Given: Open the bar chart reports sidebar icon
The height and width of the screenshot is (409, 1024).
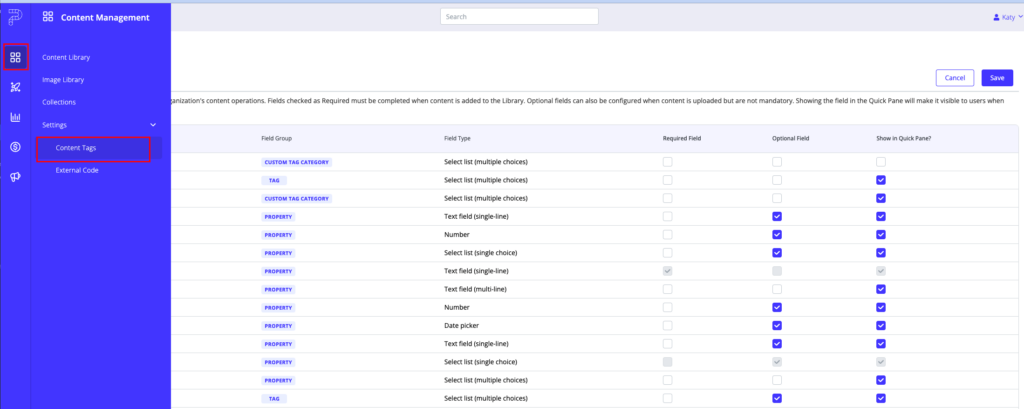Looking at the screenshot, I should point(16,118).
